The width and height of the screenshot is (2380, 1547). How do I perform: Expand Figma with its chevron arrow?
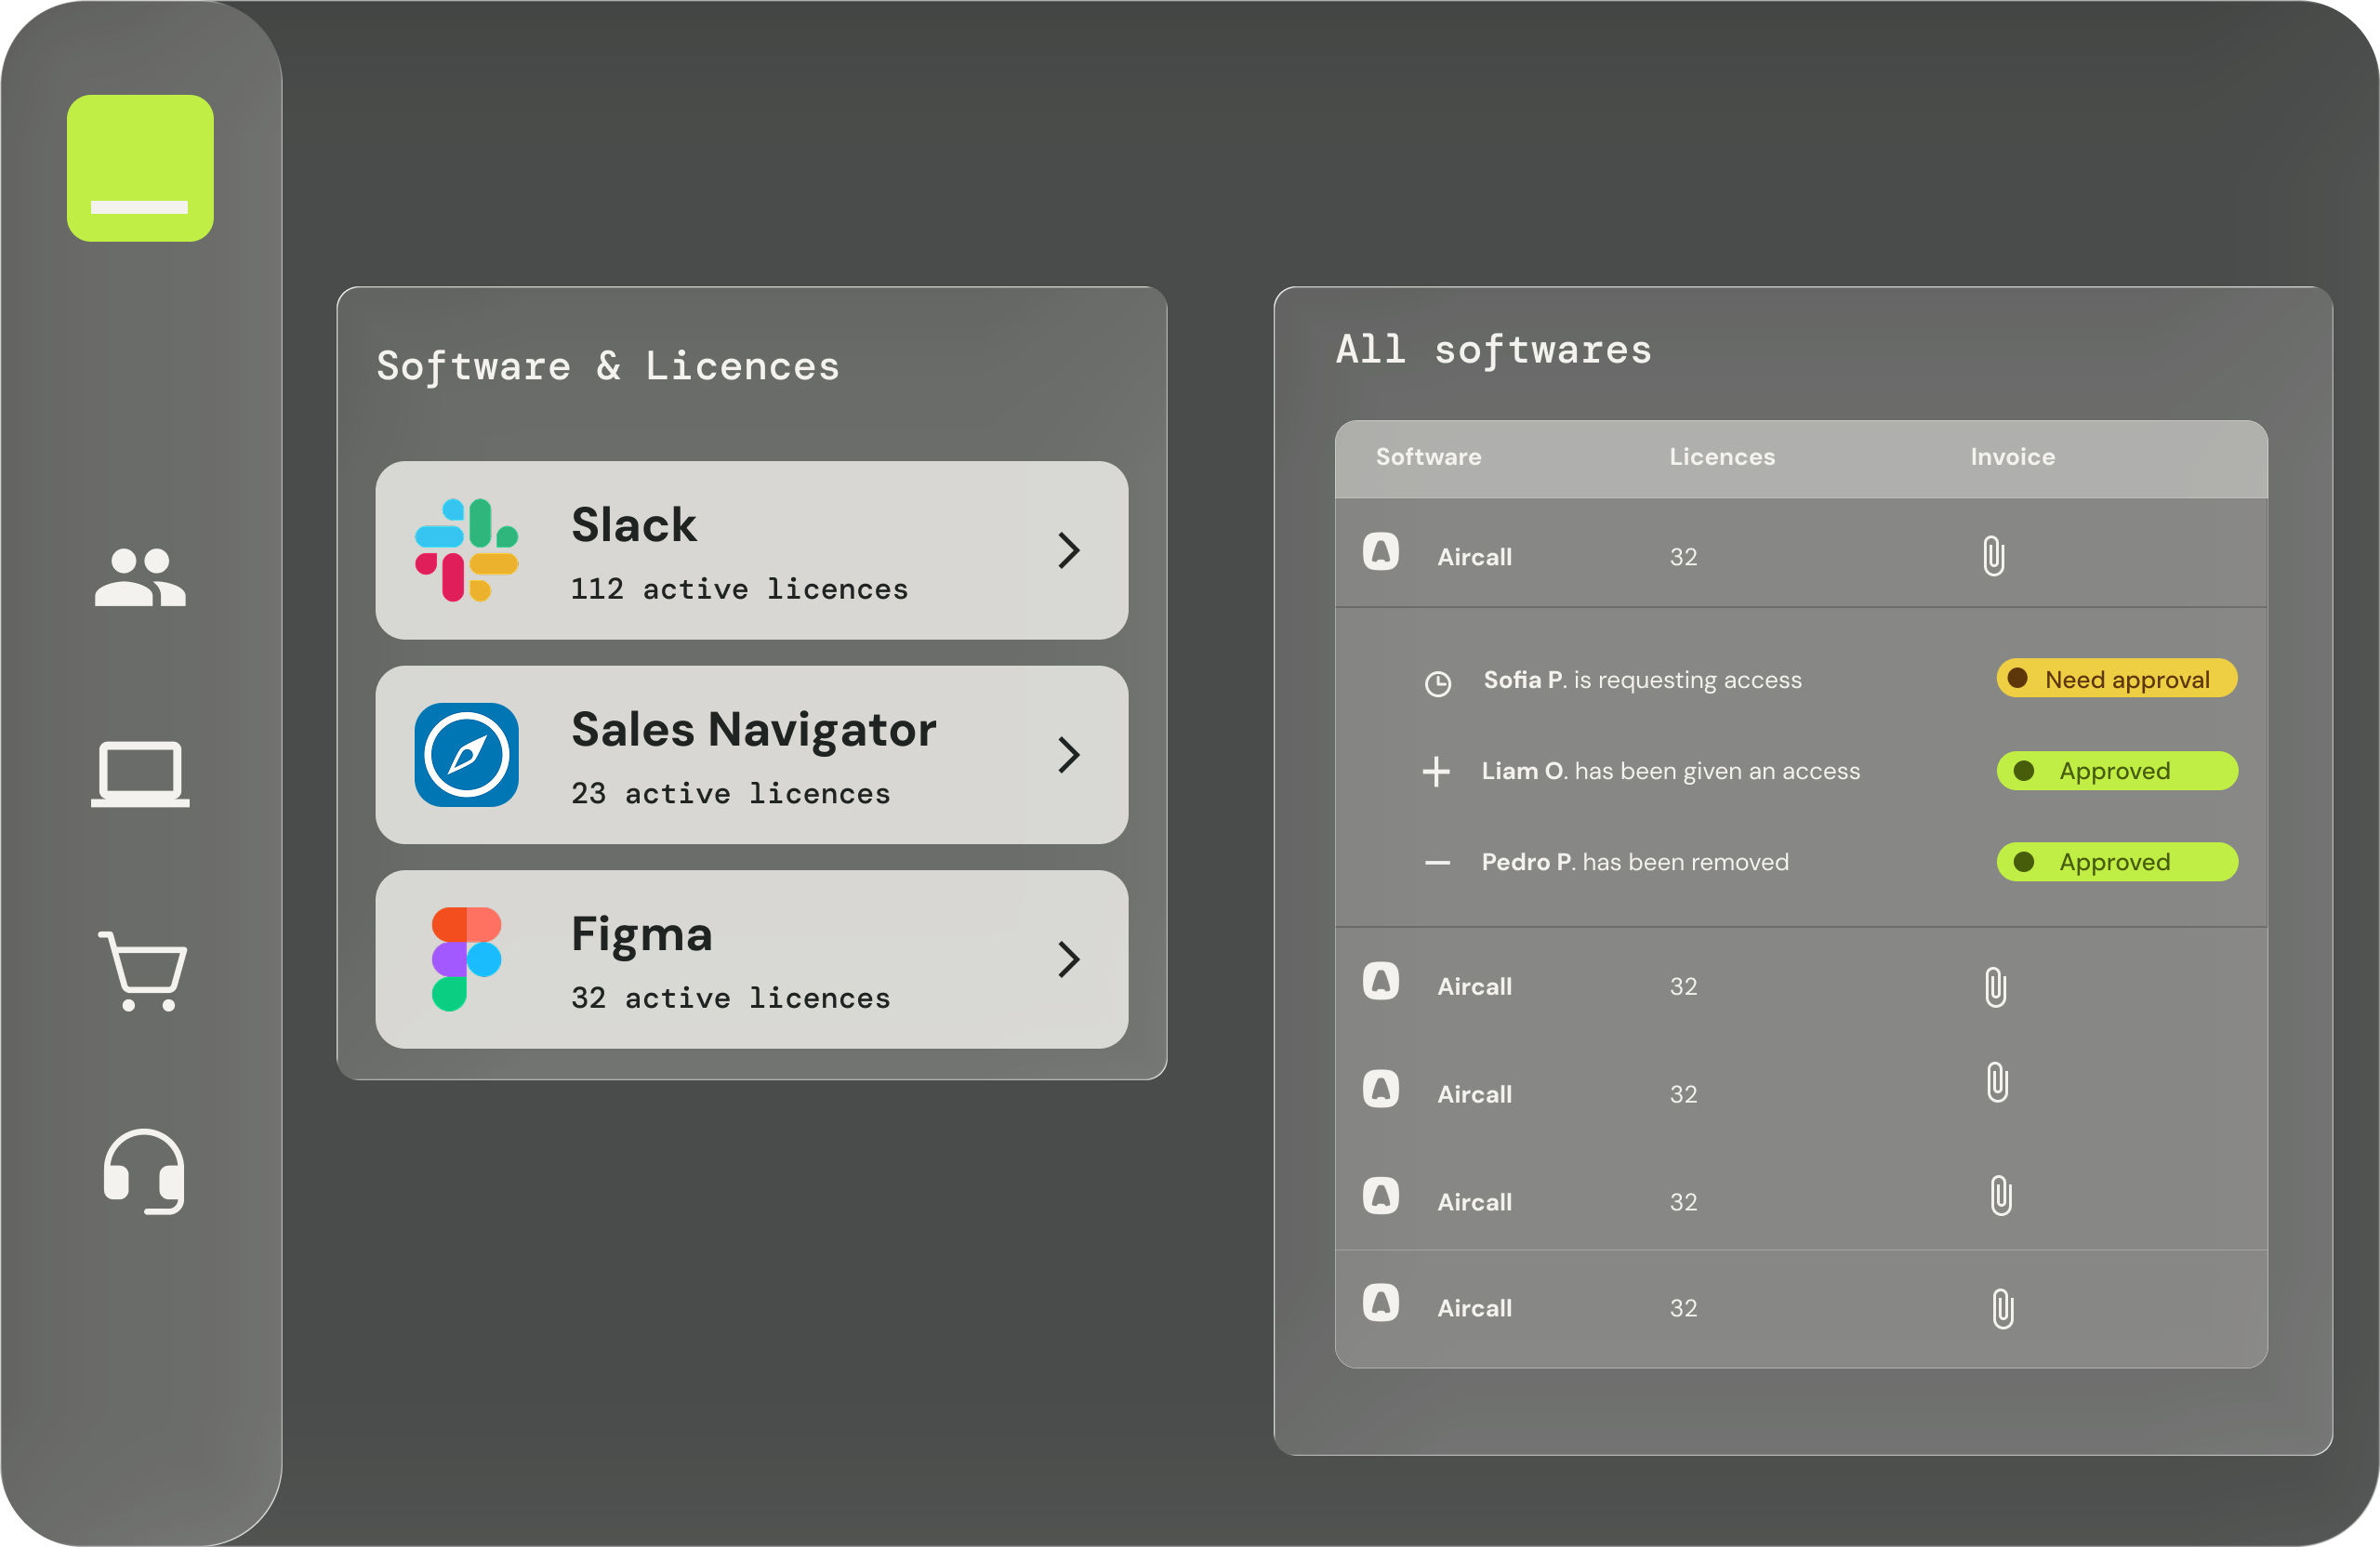(1068, 959)
